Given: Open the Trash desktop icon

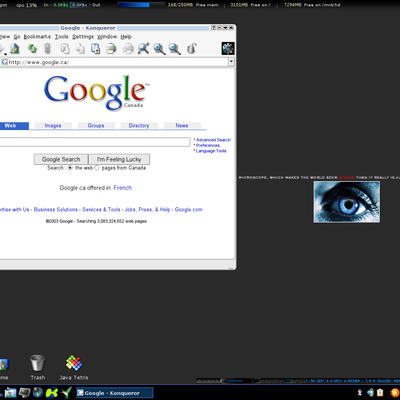Looking at the screenshot, I should 38,367.
